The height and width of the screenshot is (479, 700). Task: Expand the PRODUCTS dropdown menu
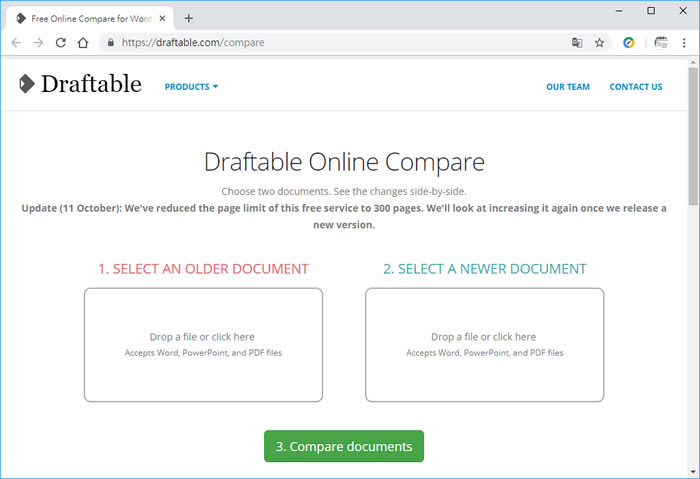191,87
